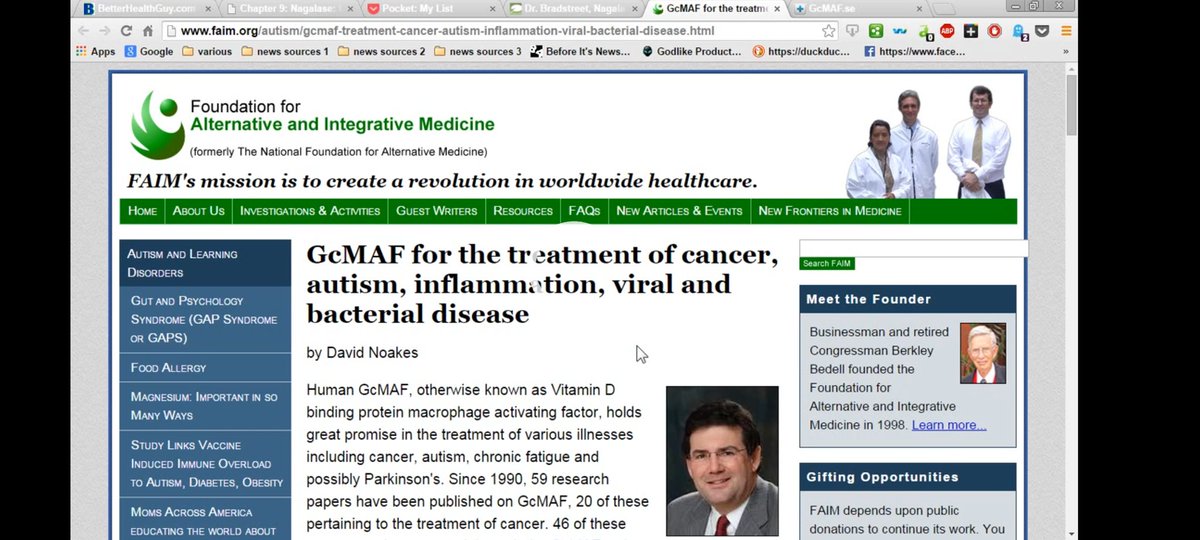Click the Search FAIM button
The width and height of the screenshot is (1200, 540).
[827, 264]
